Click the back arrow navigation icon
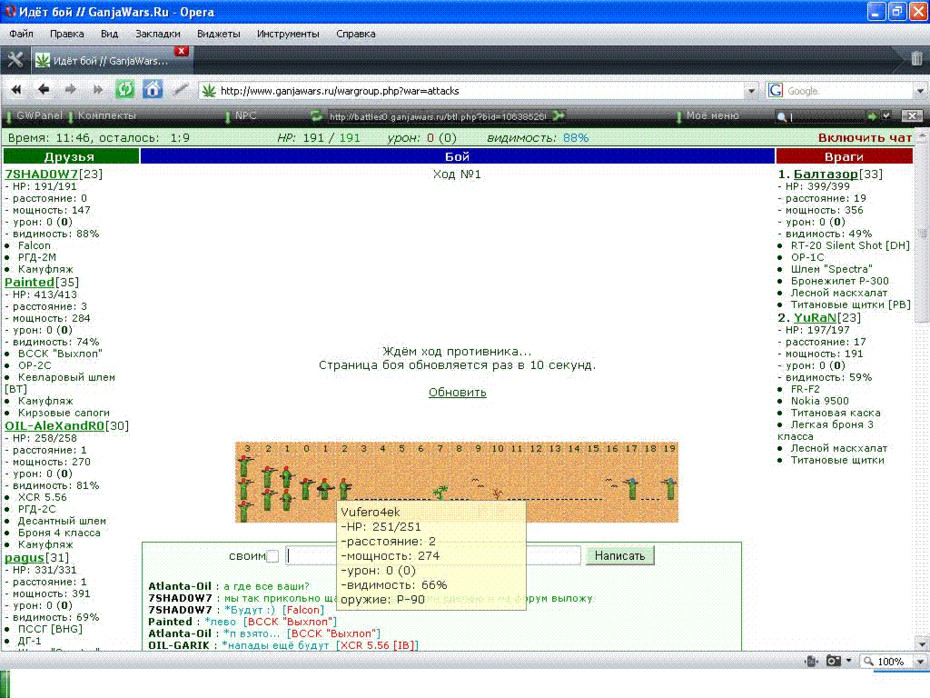 (43, 90)
